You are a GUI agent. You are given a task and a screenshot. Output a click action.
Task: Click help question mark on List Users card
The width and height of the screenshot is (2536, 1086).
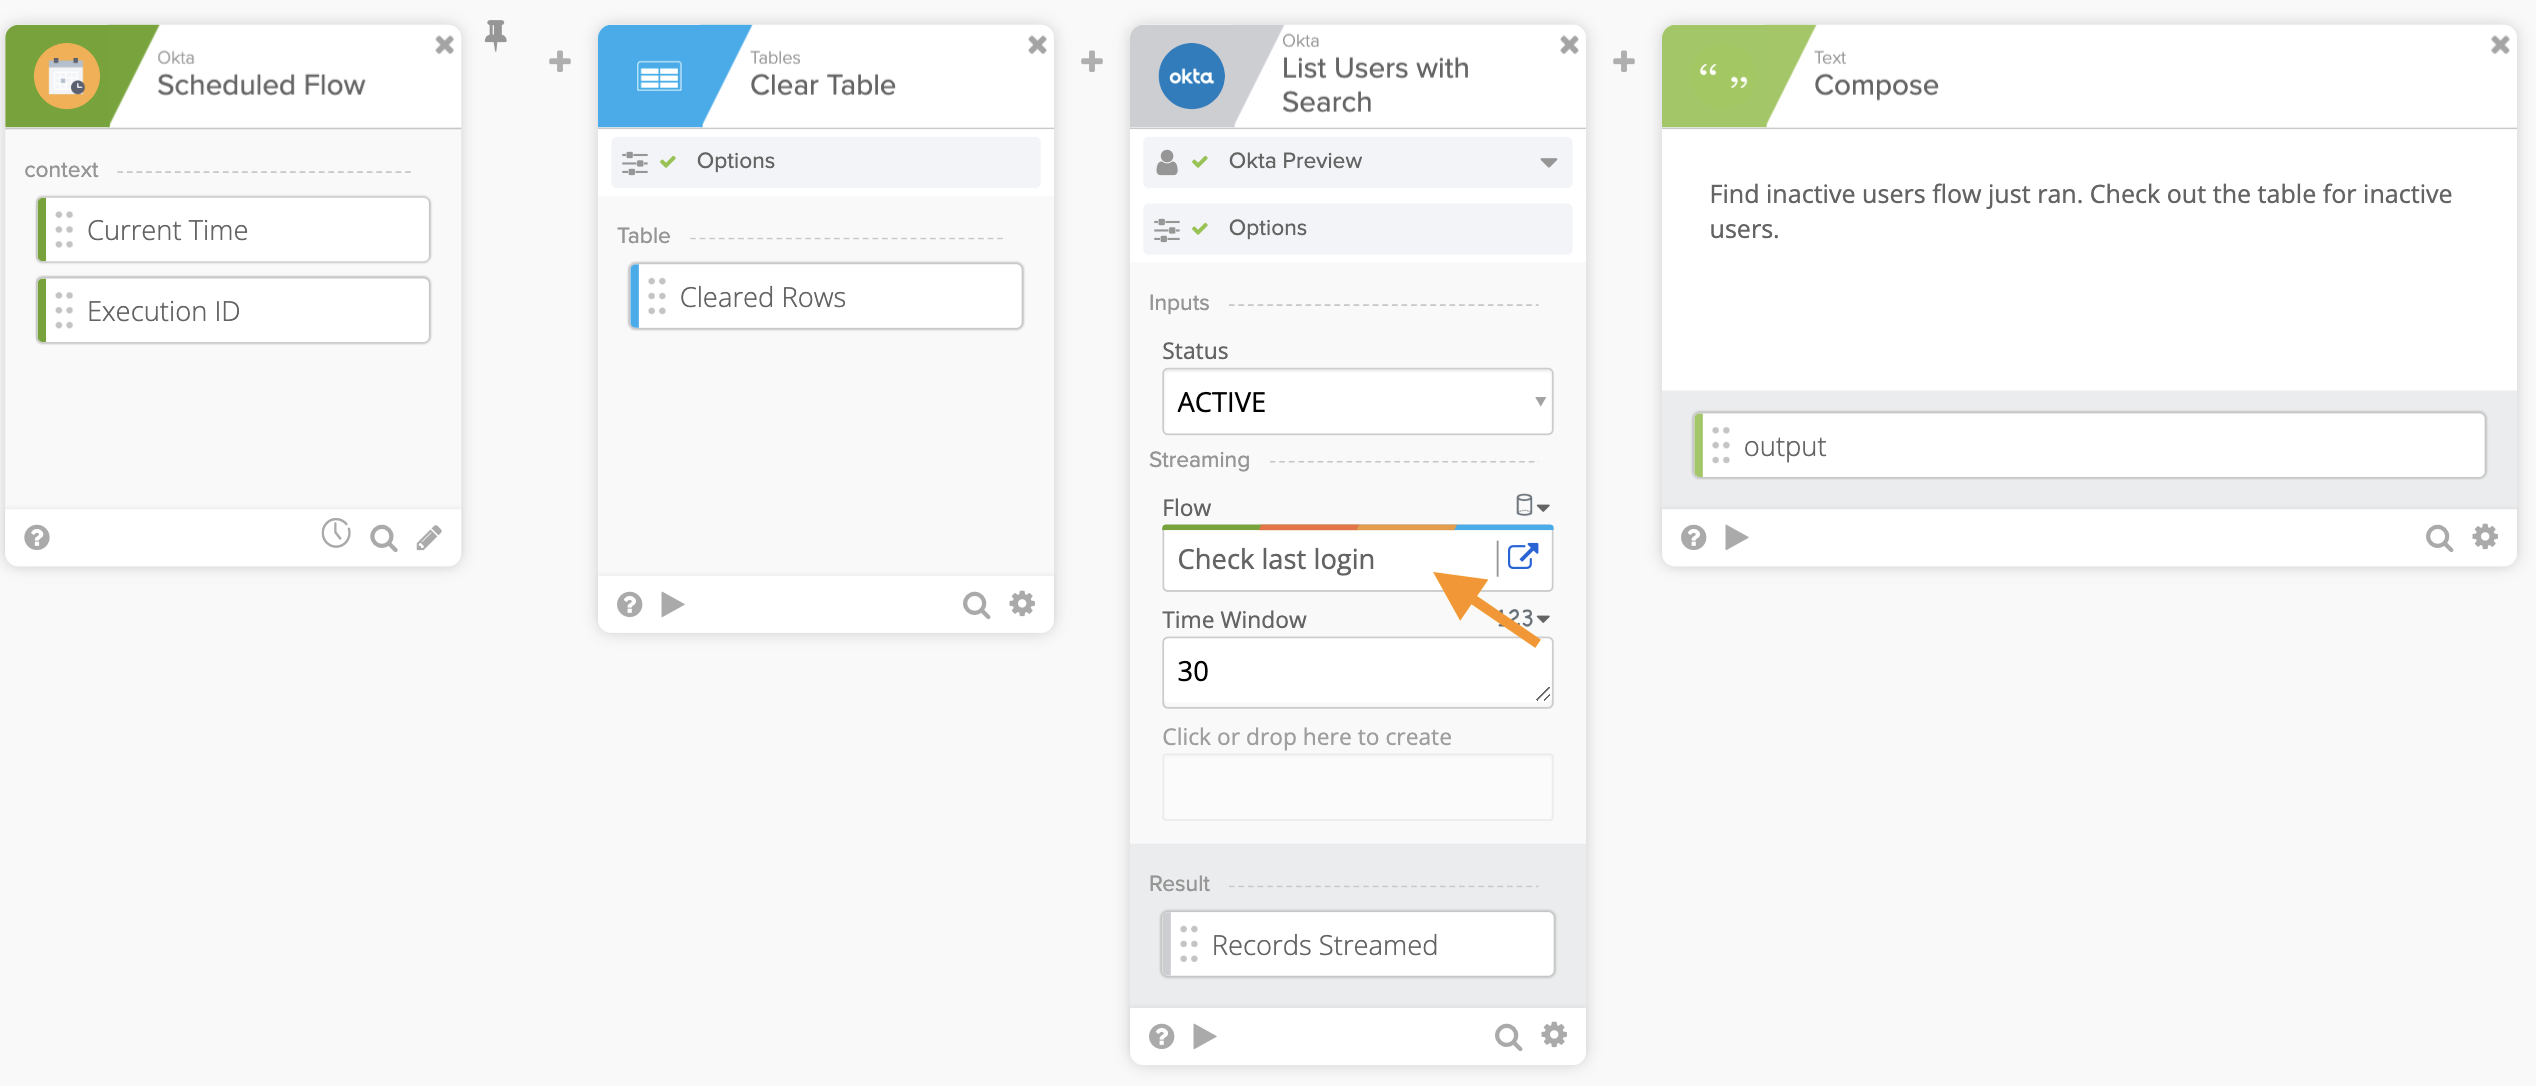click(x=1161, y=1036)
